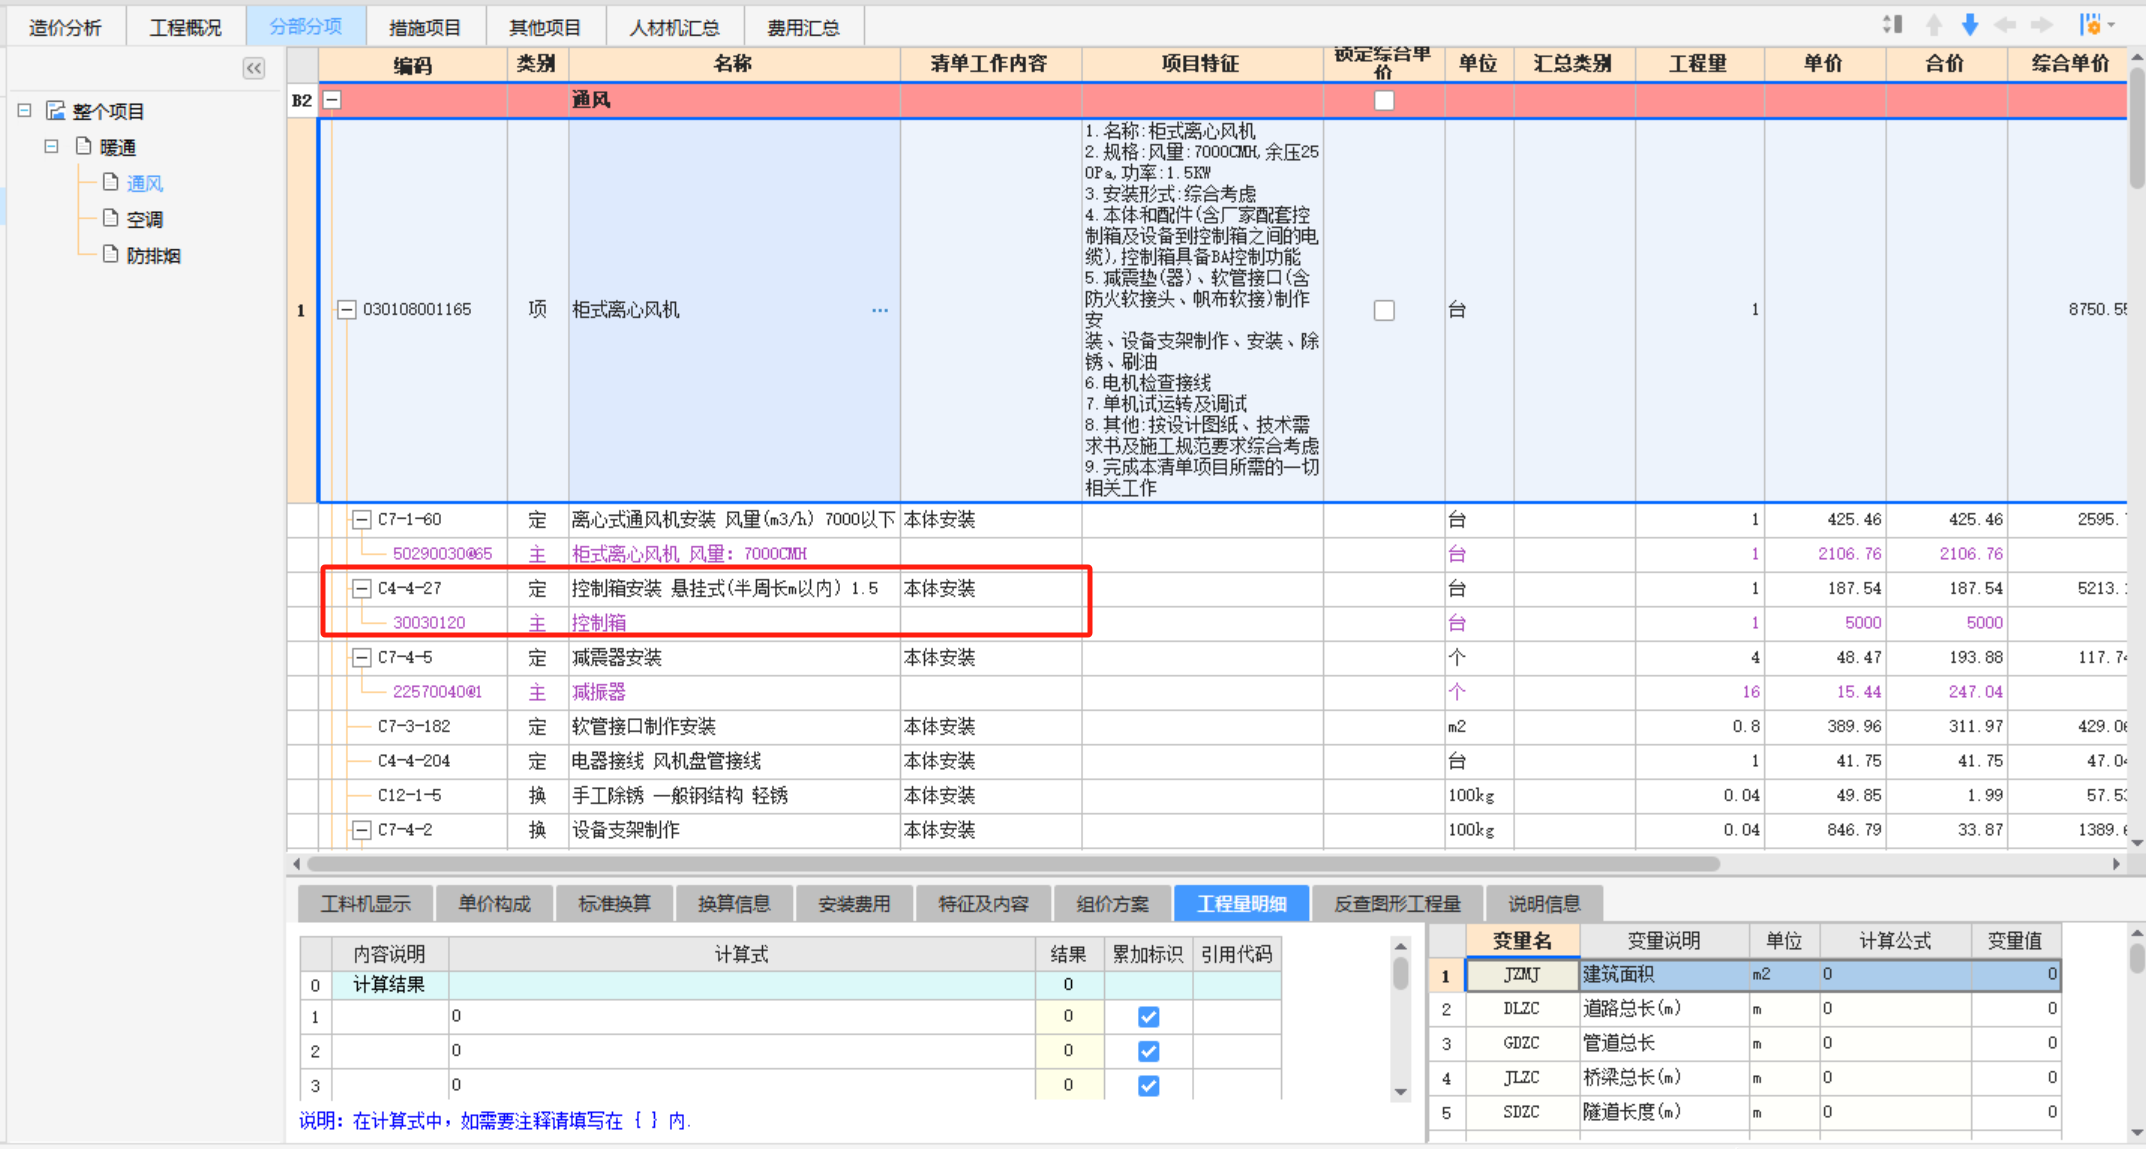Click the DLZC variable name cell
Image resolution: width=2146 pixels, height=1149 pixels.
1522,1009
